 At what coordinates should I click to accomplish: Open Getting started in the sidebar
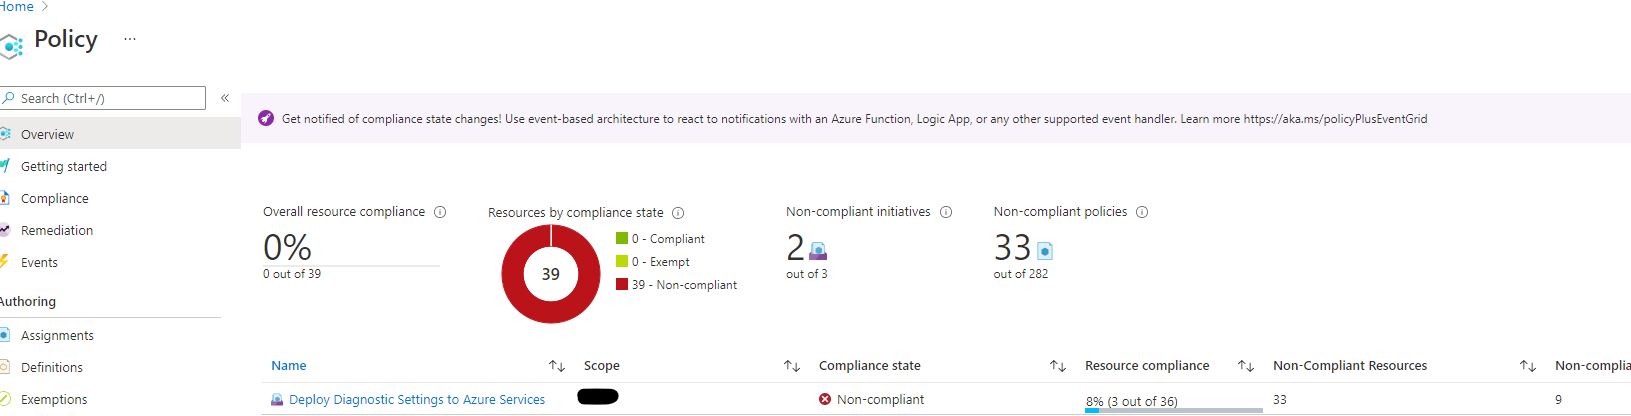coord(64,166)
